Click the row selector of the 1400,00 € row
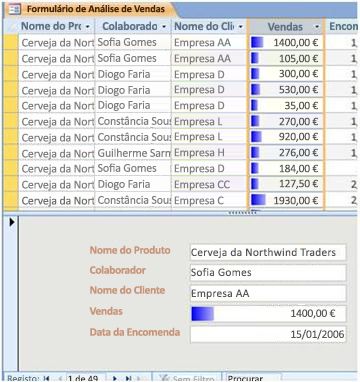360x382 pixels. (11, 42)
